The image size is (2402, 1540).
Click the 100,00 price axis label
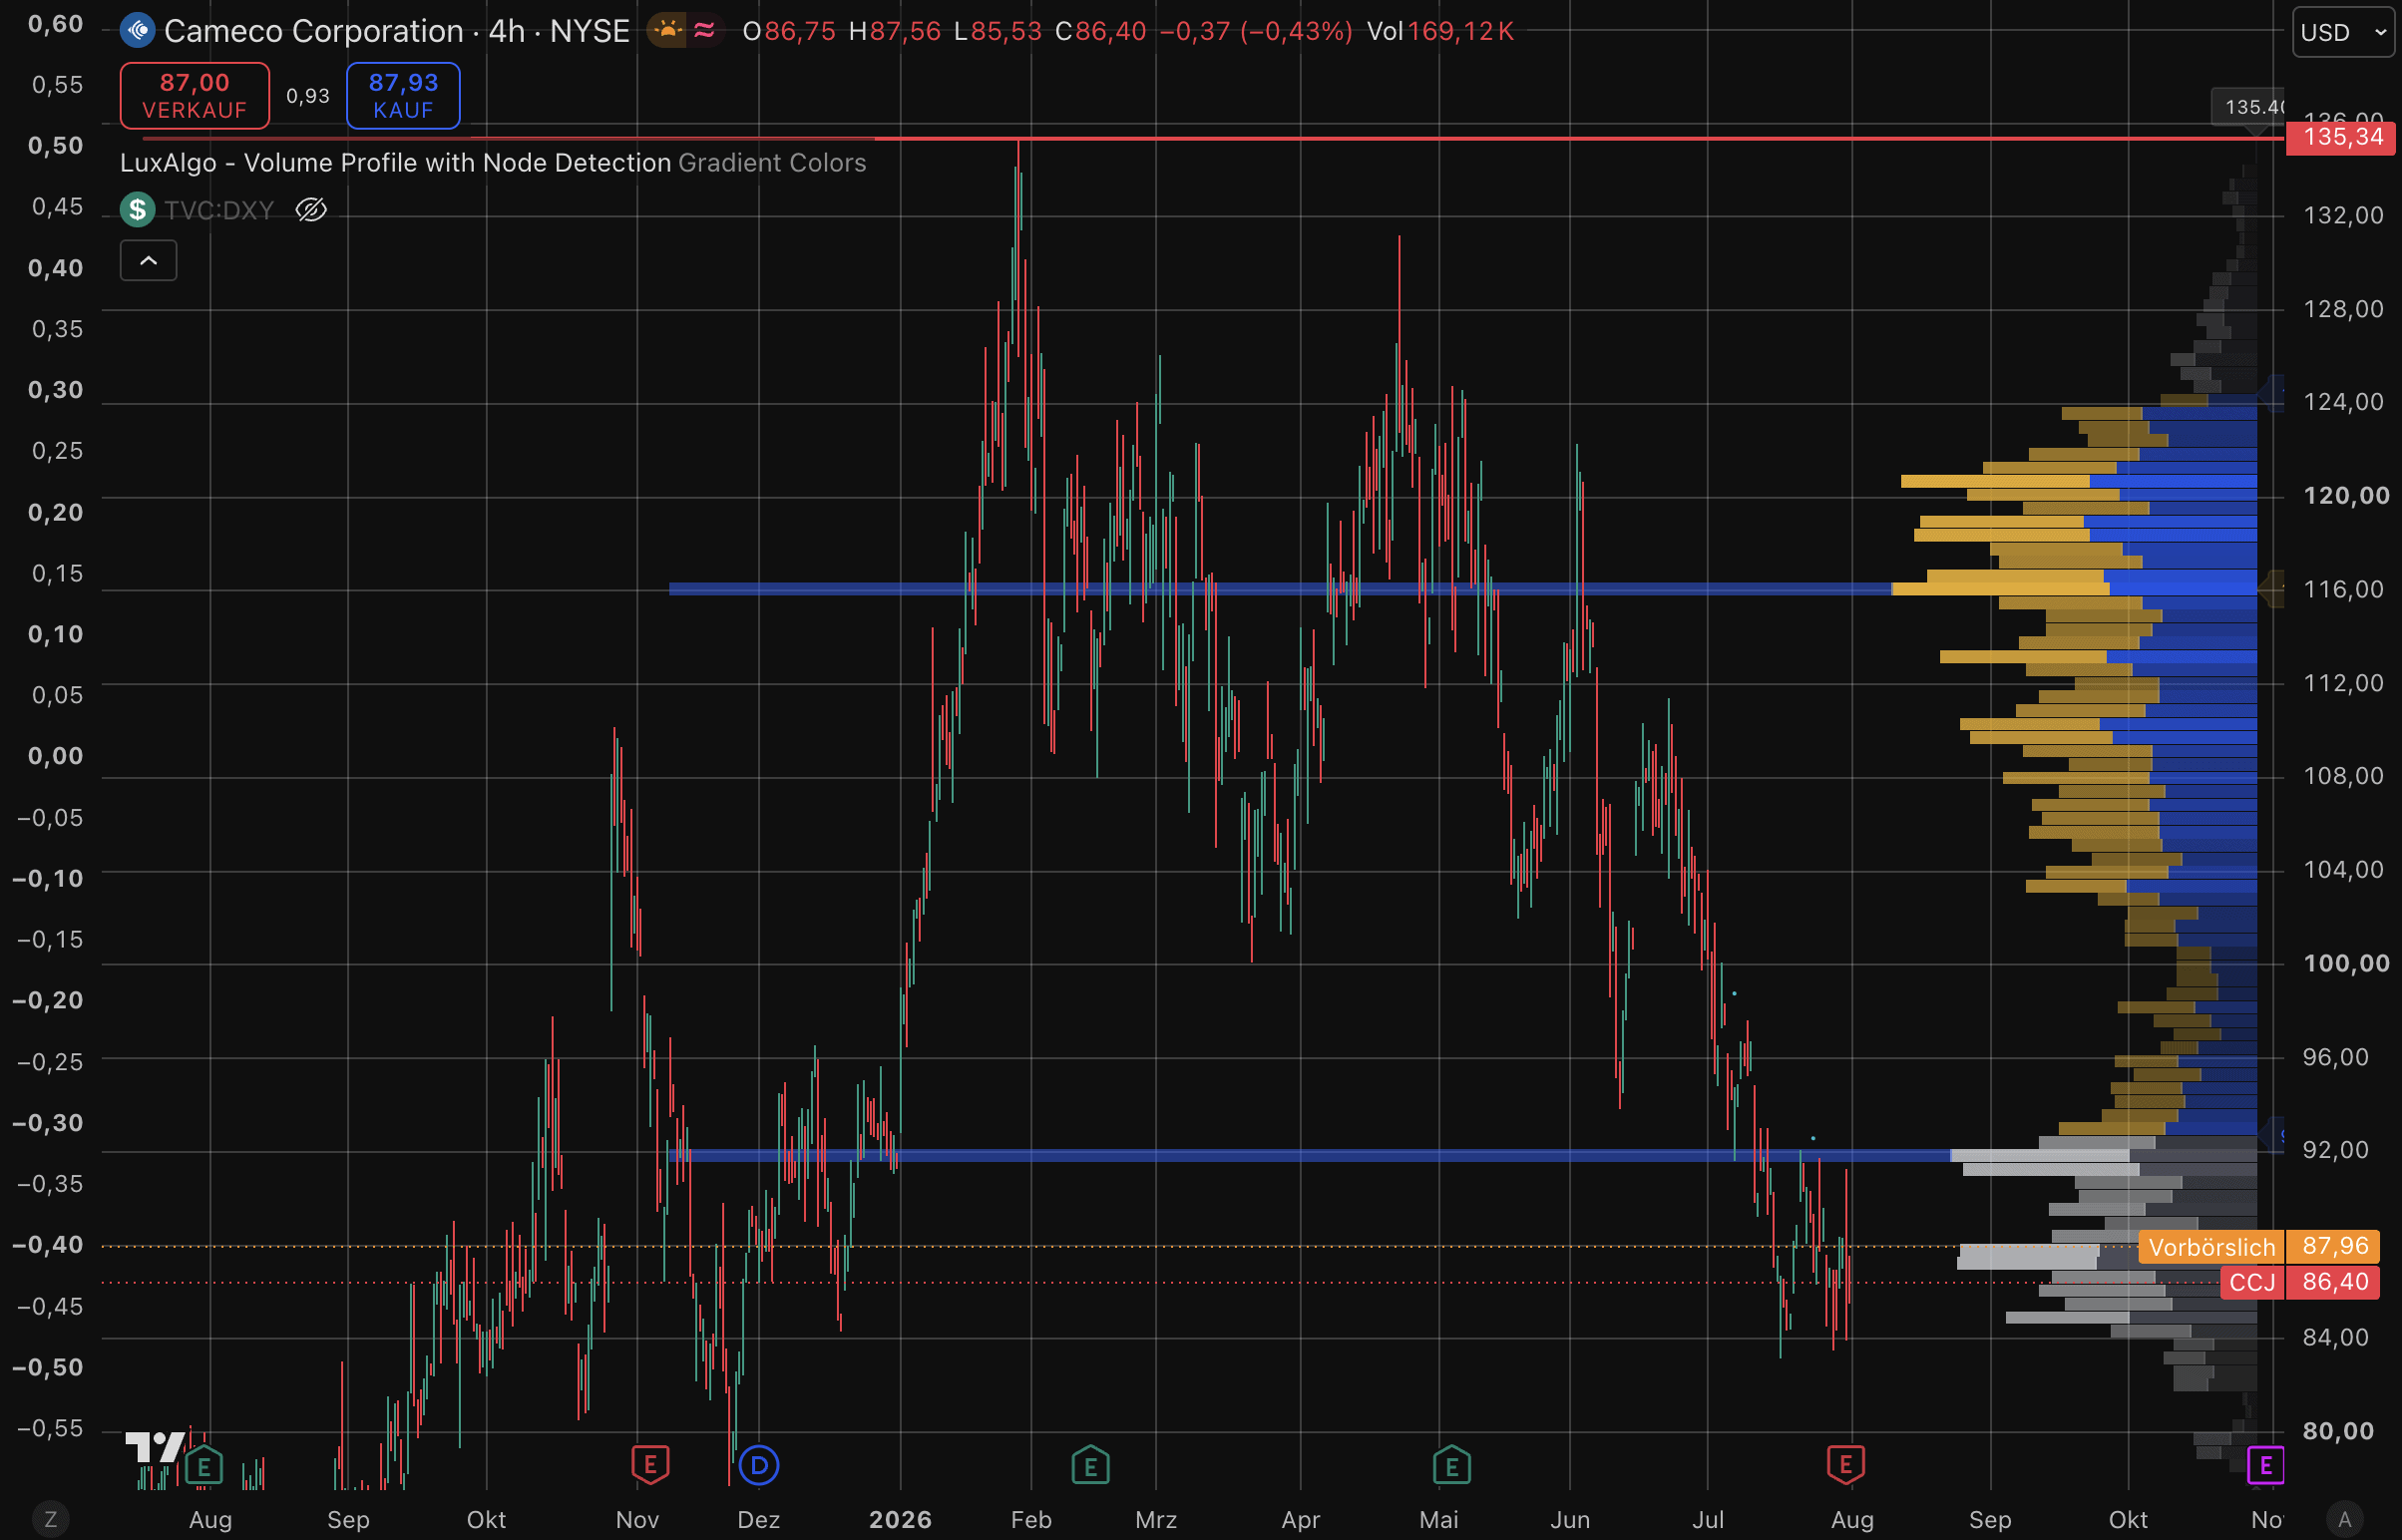click(x=2346, y=963)
